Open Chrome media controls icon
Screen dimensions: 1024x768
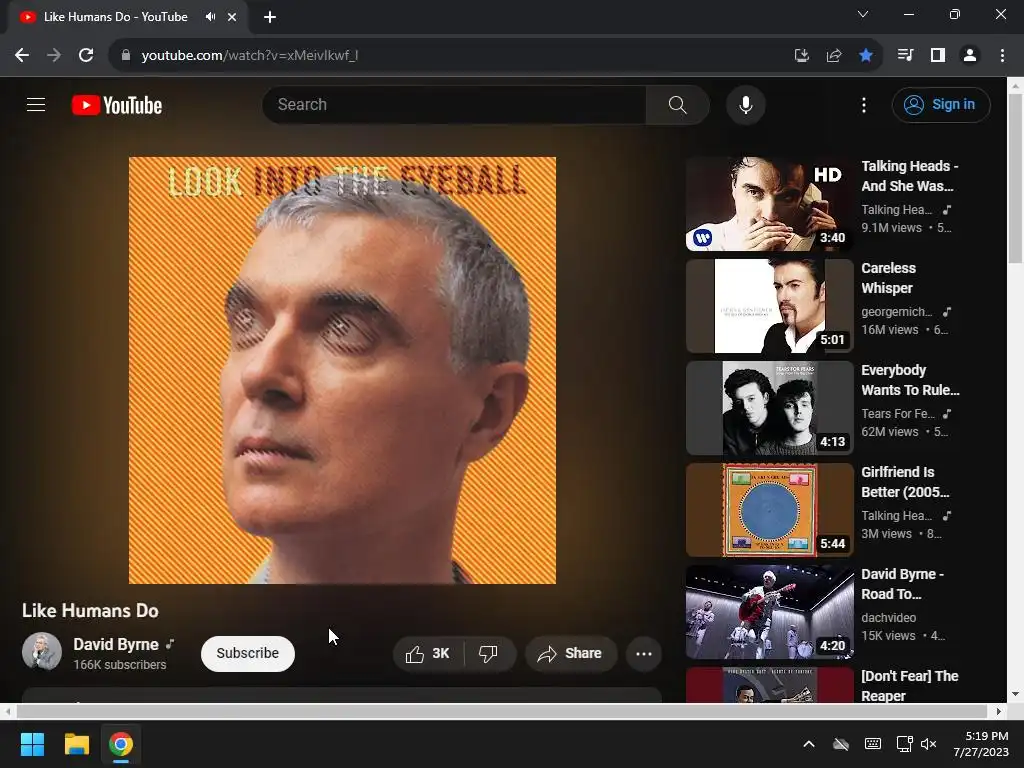point(905,56)
